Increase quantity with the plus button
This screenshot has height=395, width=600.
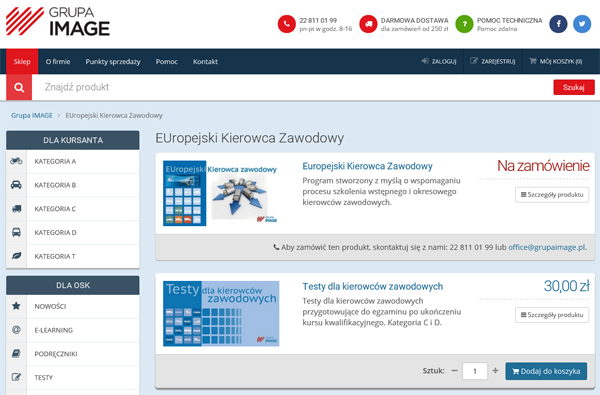[495, 371]
